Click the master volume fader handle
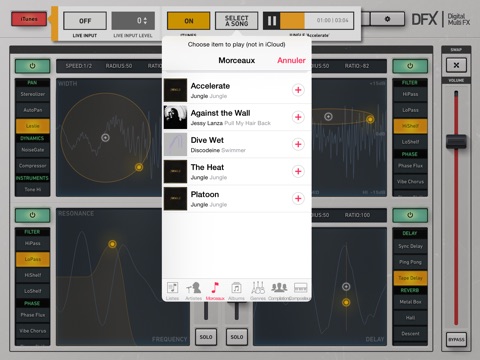The image size is (480, 360). [456, 141]
